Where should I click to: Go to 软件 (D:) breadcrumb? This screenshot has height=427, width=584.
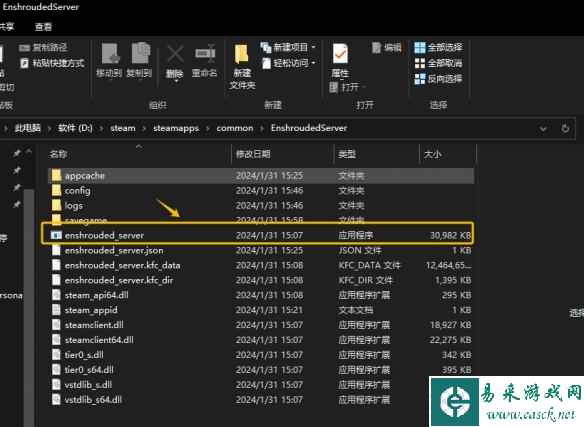[x=75, y=128]
